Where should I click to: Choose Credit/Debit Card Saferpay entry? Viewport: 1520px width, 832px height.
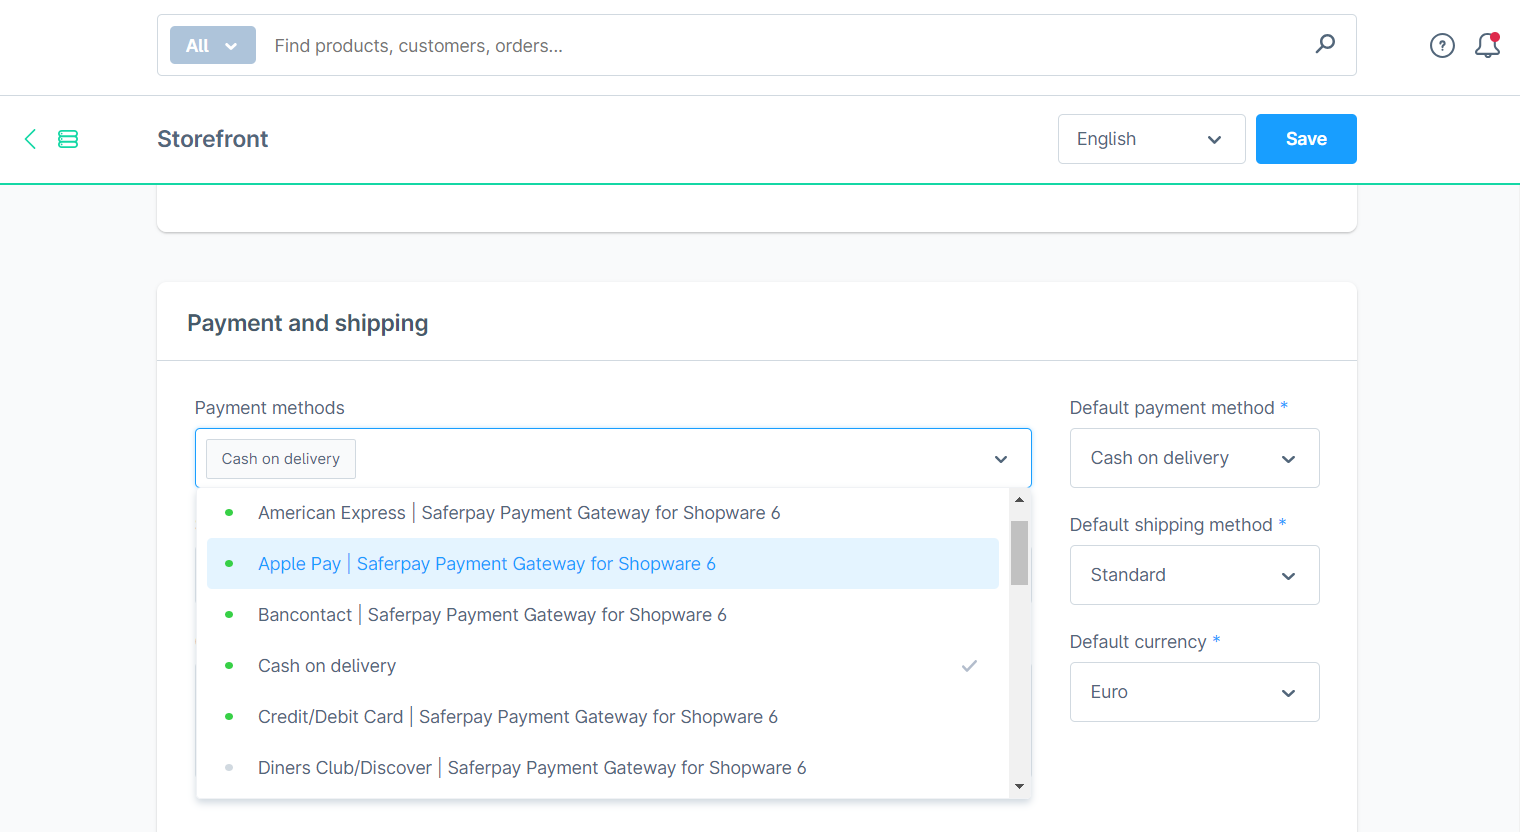click(517, 717)
